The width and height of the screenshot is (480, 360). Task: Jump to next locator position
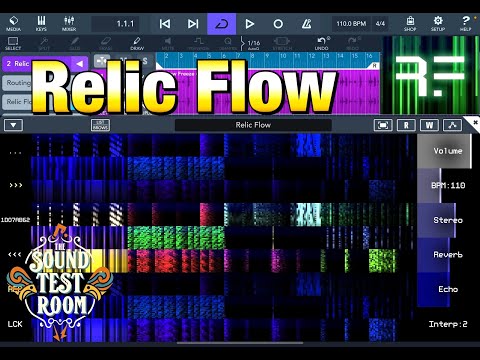point(193,24)
